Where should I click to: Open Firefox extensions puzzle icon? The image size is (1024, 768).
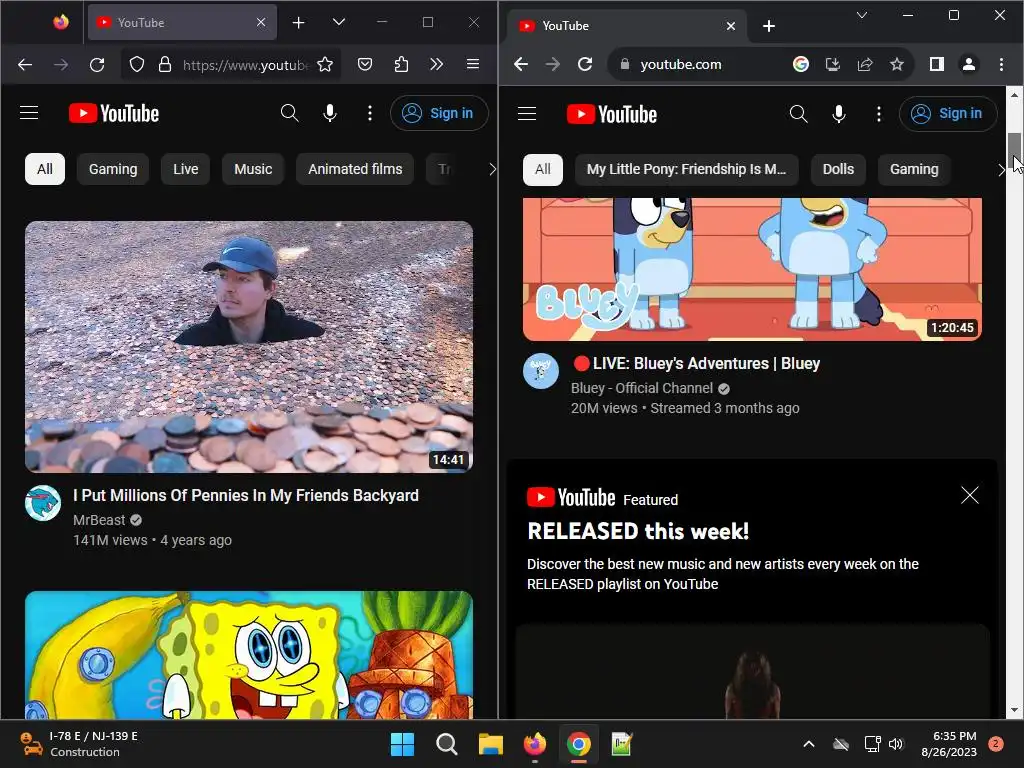pos(402,64)
